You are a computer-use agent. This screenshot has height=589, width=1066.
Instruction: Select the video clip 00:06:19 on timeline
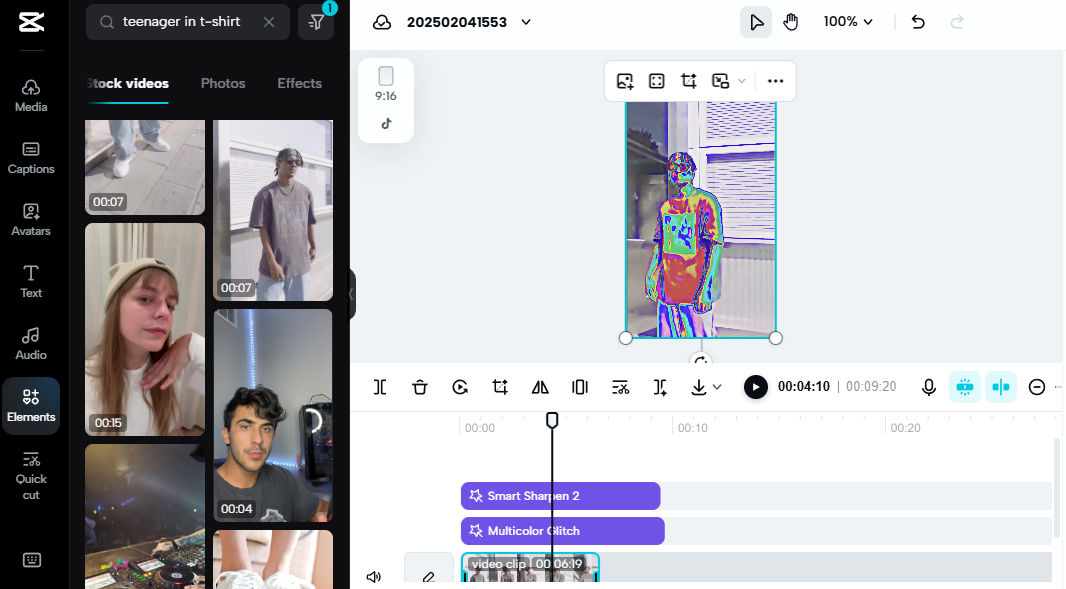(x=530, y=568)
